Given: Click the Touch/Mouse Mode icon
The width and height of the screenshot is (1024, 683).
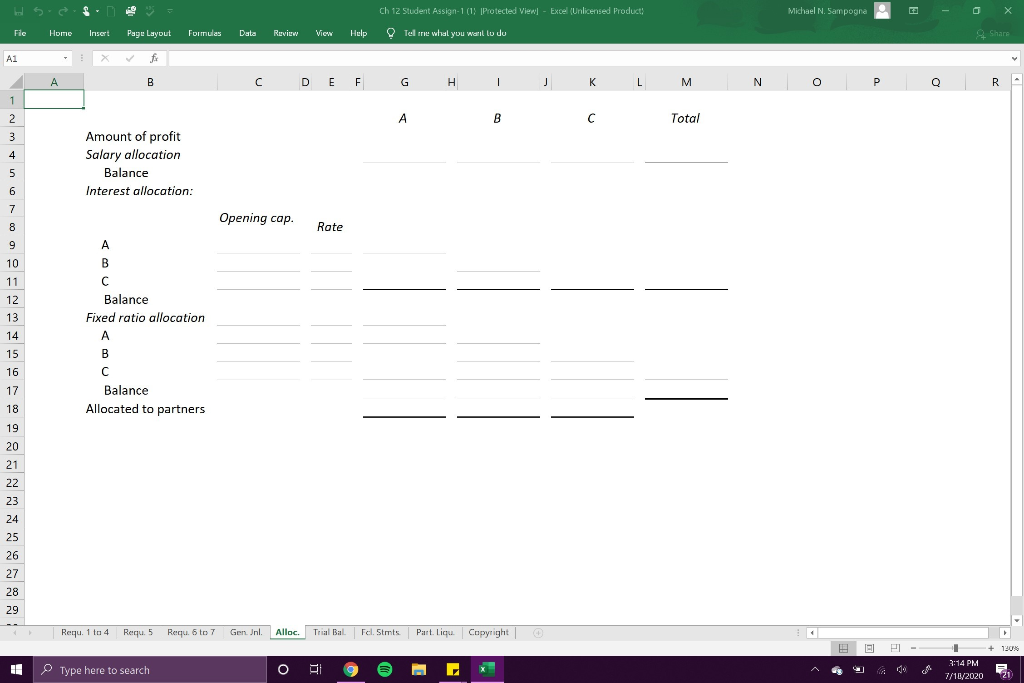Looking at the screenshot, I should [86, 11].
